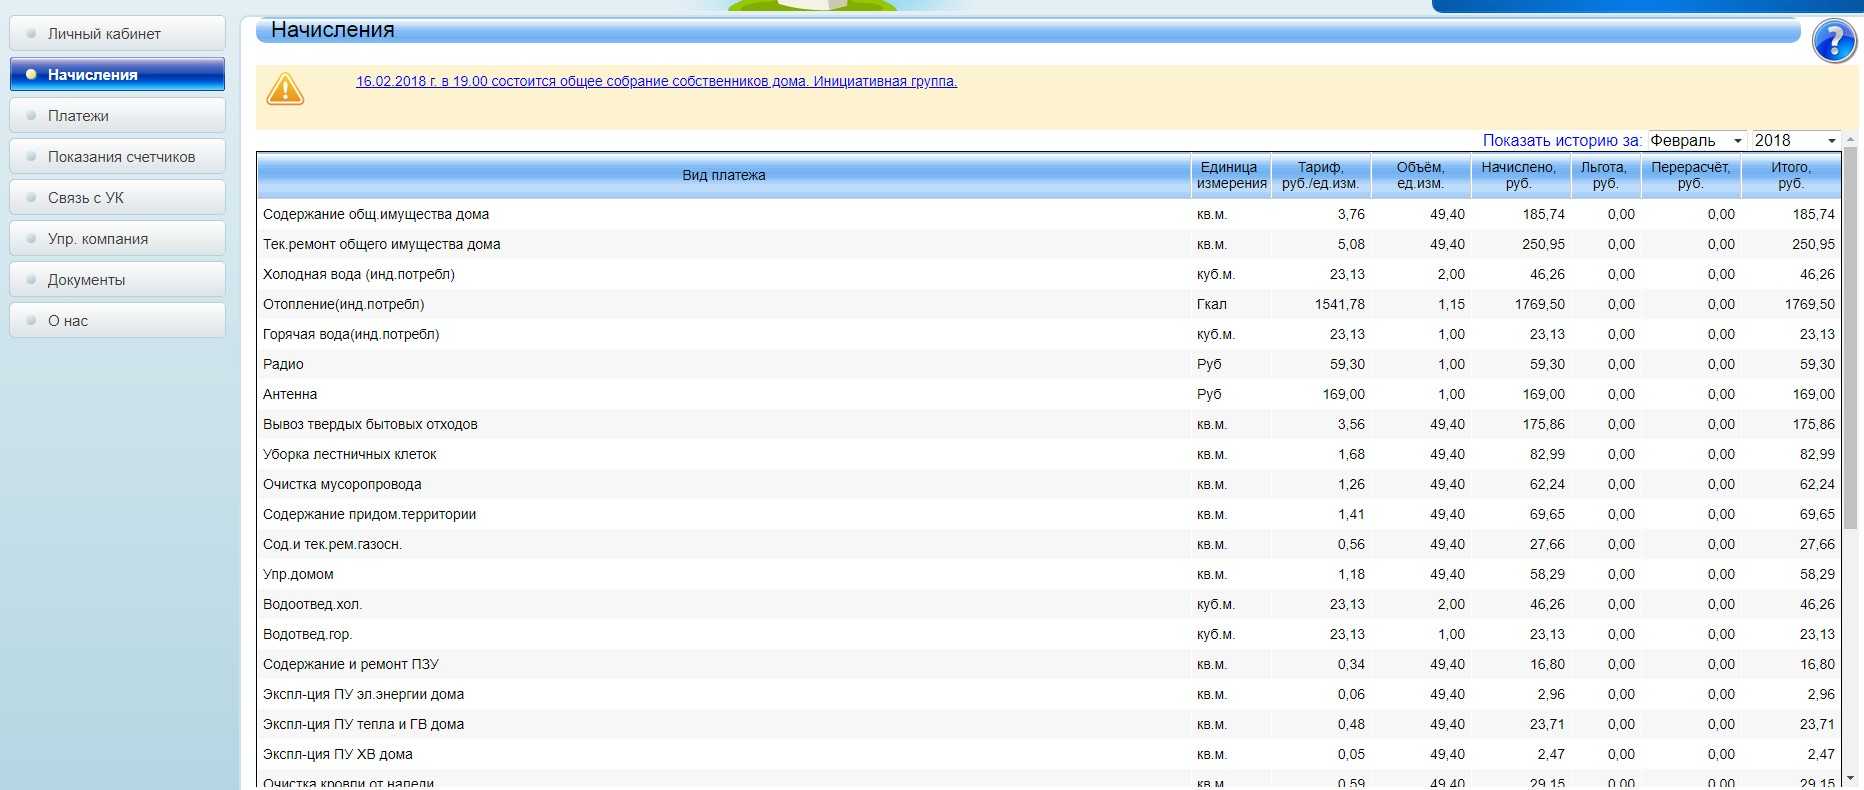Click the yellow warning triangle icon
The height and width of the screenshot is (790, 1864).
point(285,90)
